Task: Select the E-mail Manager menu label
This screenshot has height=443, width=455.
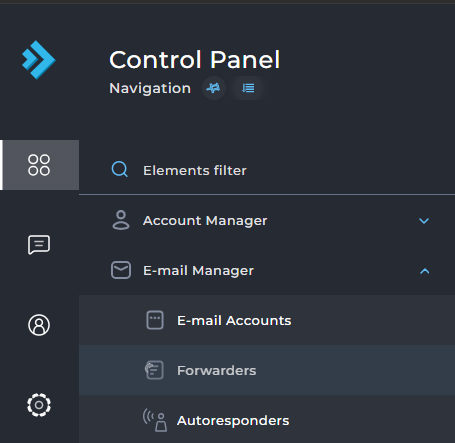Action: (x=198, y=271)
